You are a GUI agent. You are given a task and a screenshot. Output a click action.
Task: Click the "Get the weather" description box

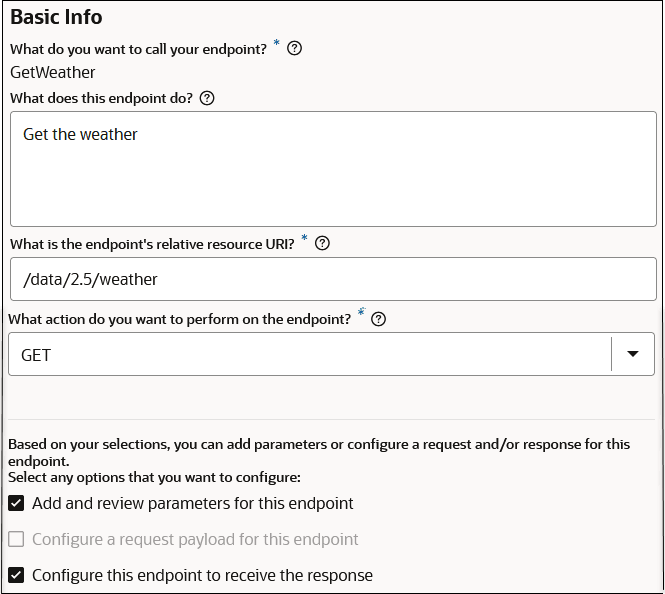(332, 168)
